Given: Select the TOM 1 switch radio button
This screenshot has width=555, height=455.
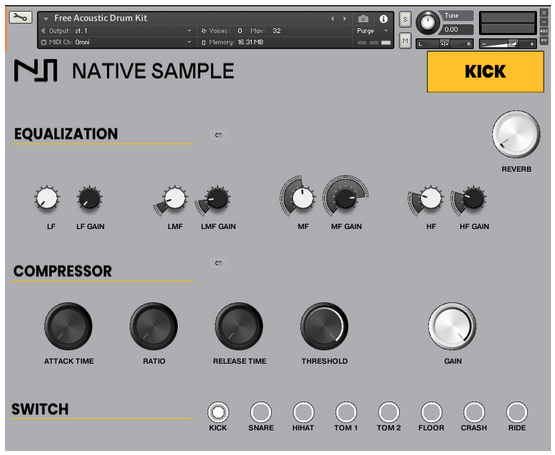Looking at the screenshot, I should [346, 413].
